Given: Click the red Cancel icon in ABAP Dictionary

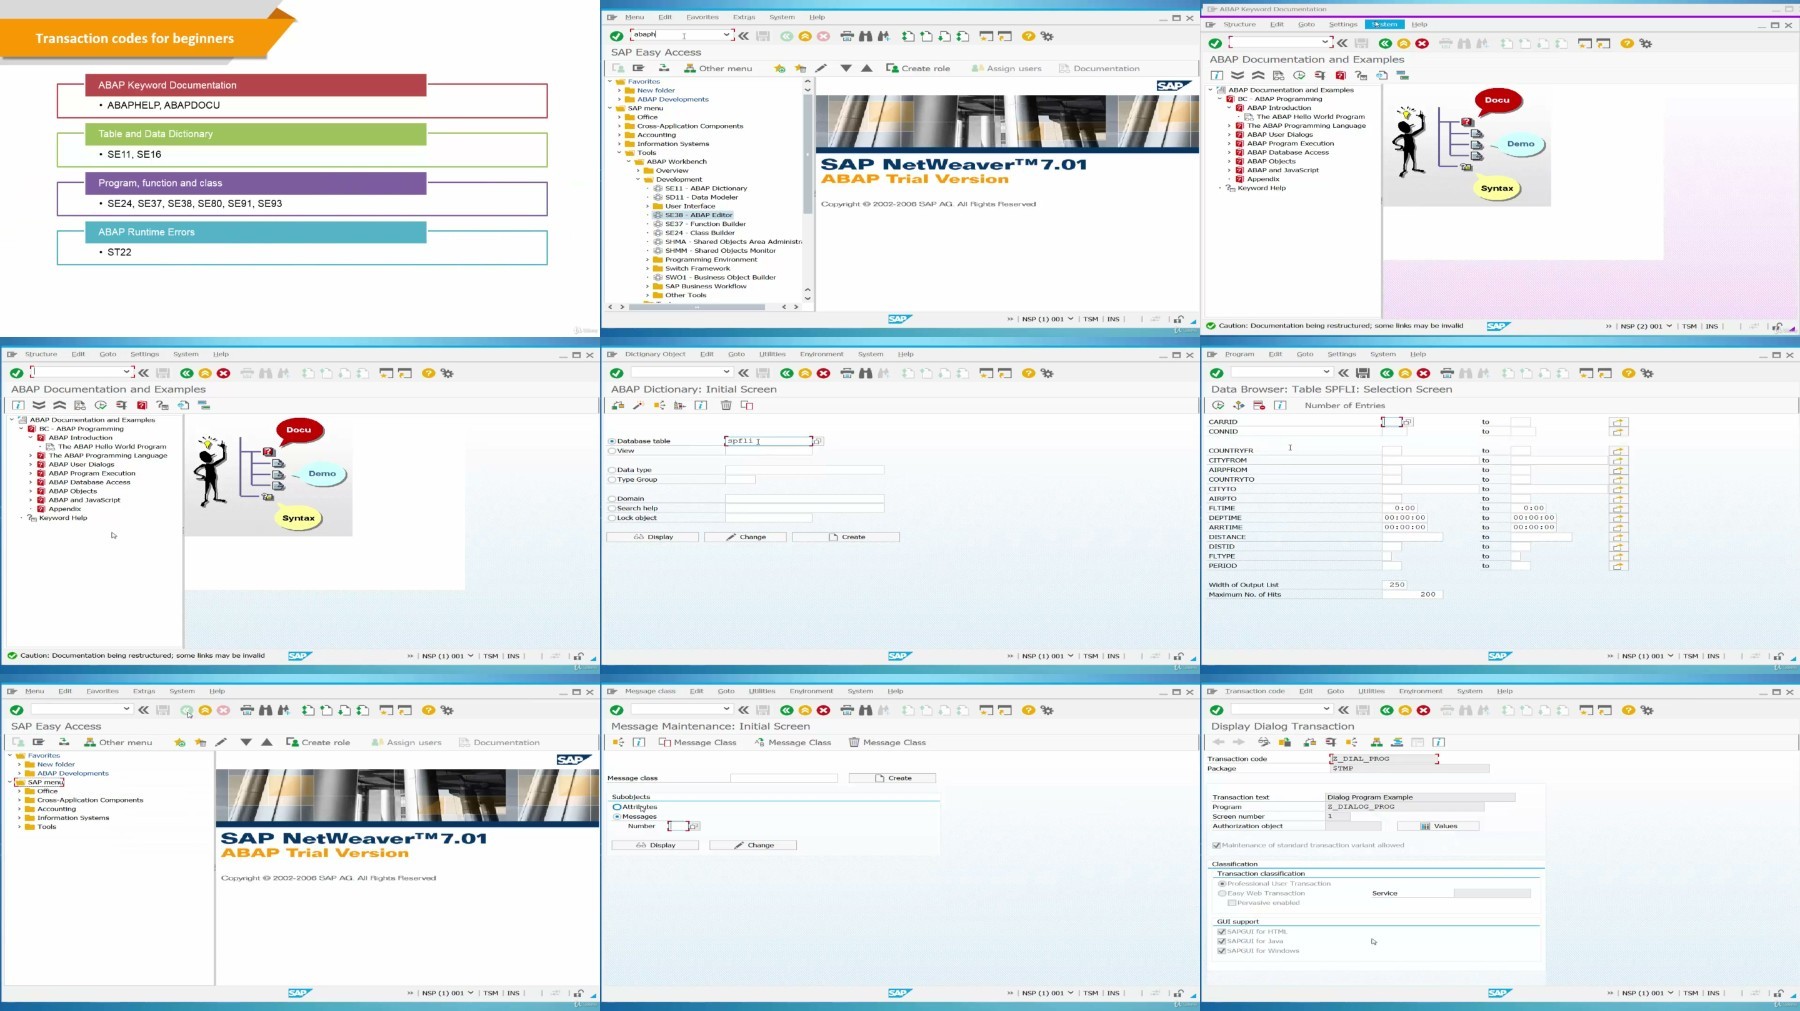Looking at the screenshot, I should (x=823, y=373).
